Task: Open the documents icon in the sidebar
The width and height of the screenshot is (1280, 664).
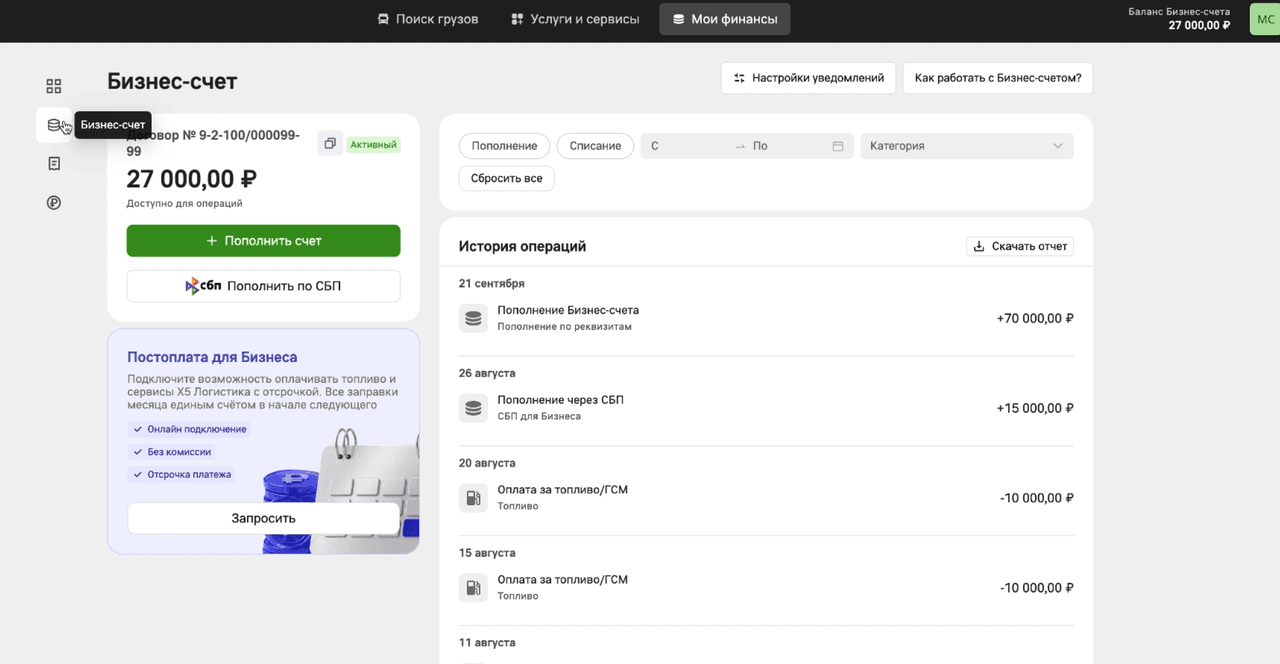Action: (x=54, y=163)
